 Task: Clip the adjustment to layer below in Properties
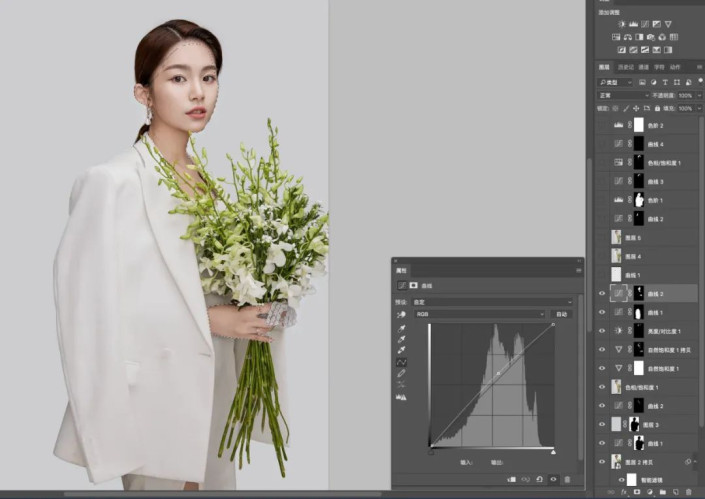[511, 480]
